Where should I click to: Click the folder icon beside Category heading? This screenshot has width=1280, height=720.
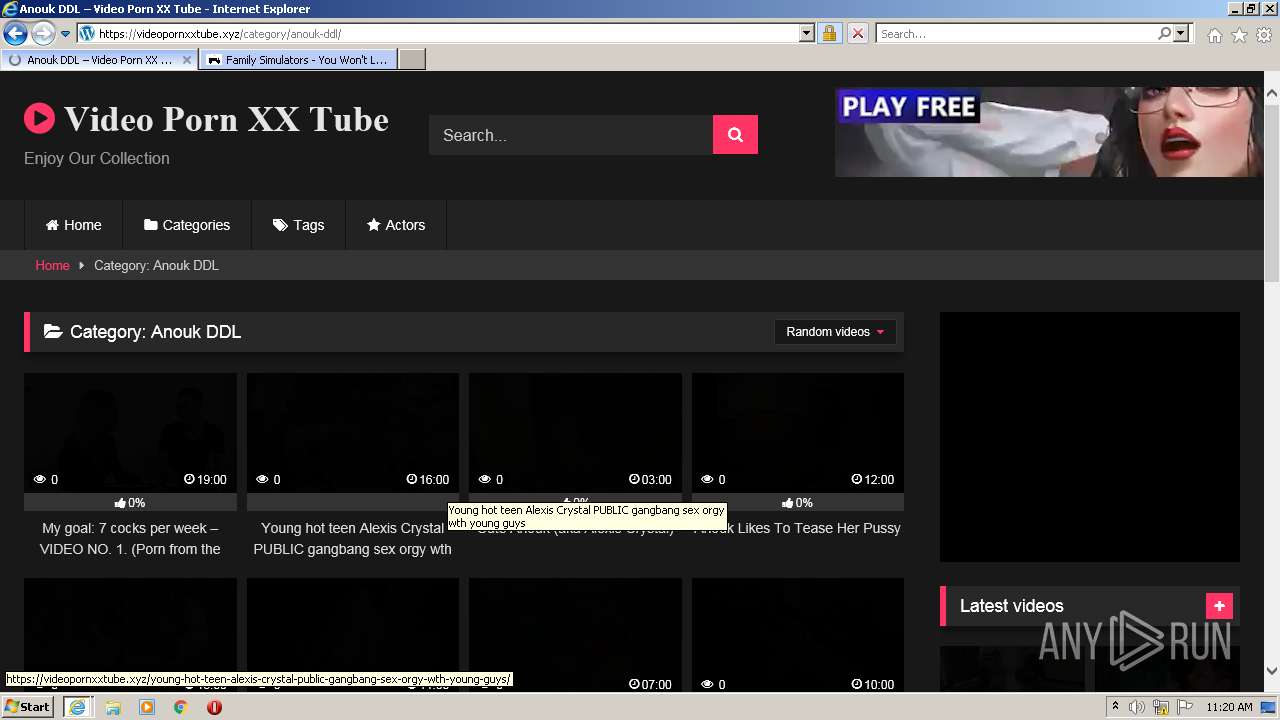[53, 332]
